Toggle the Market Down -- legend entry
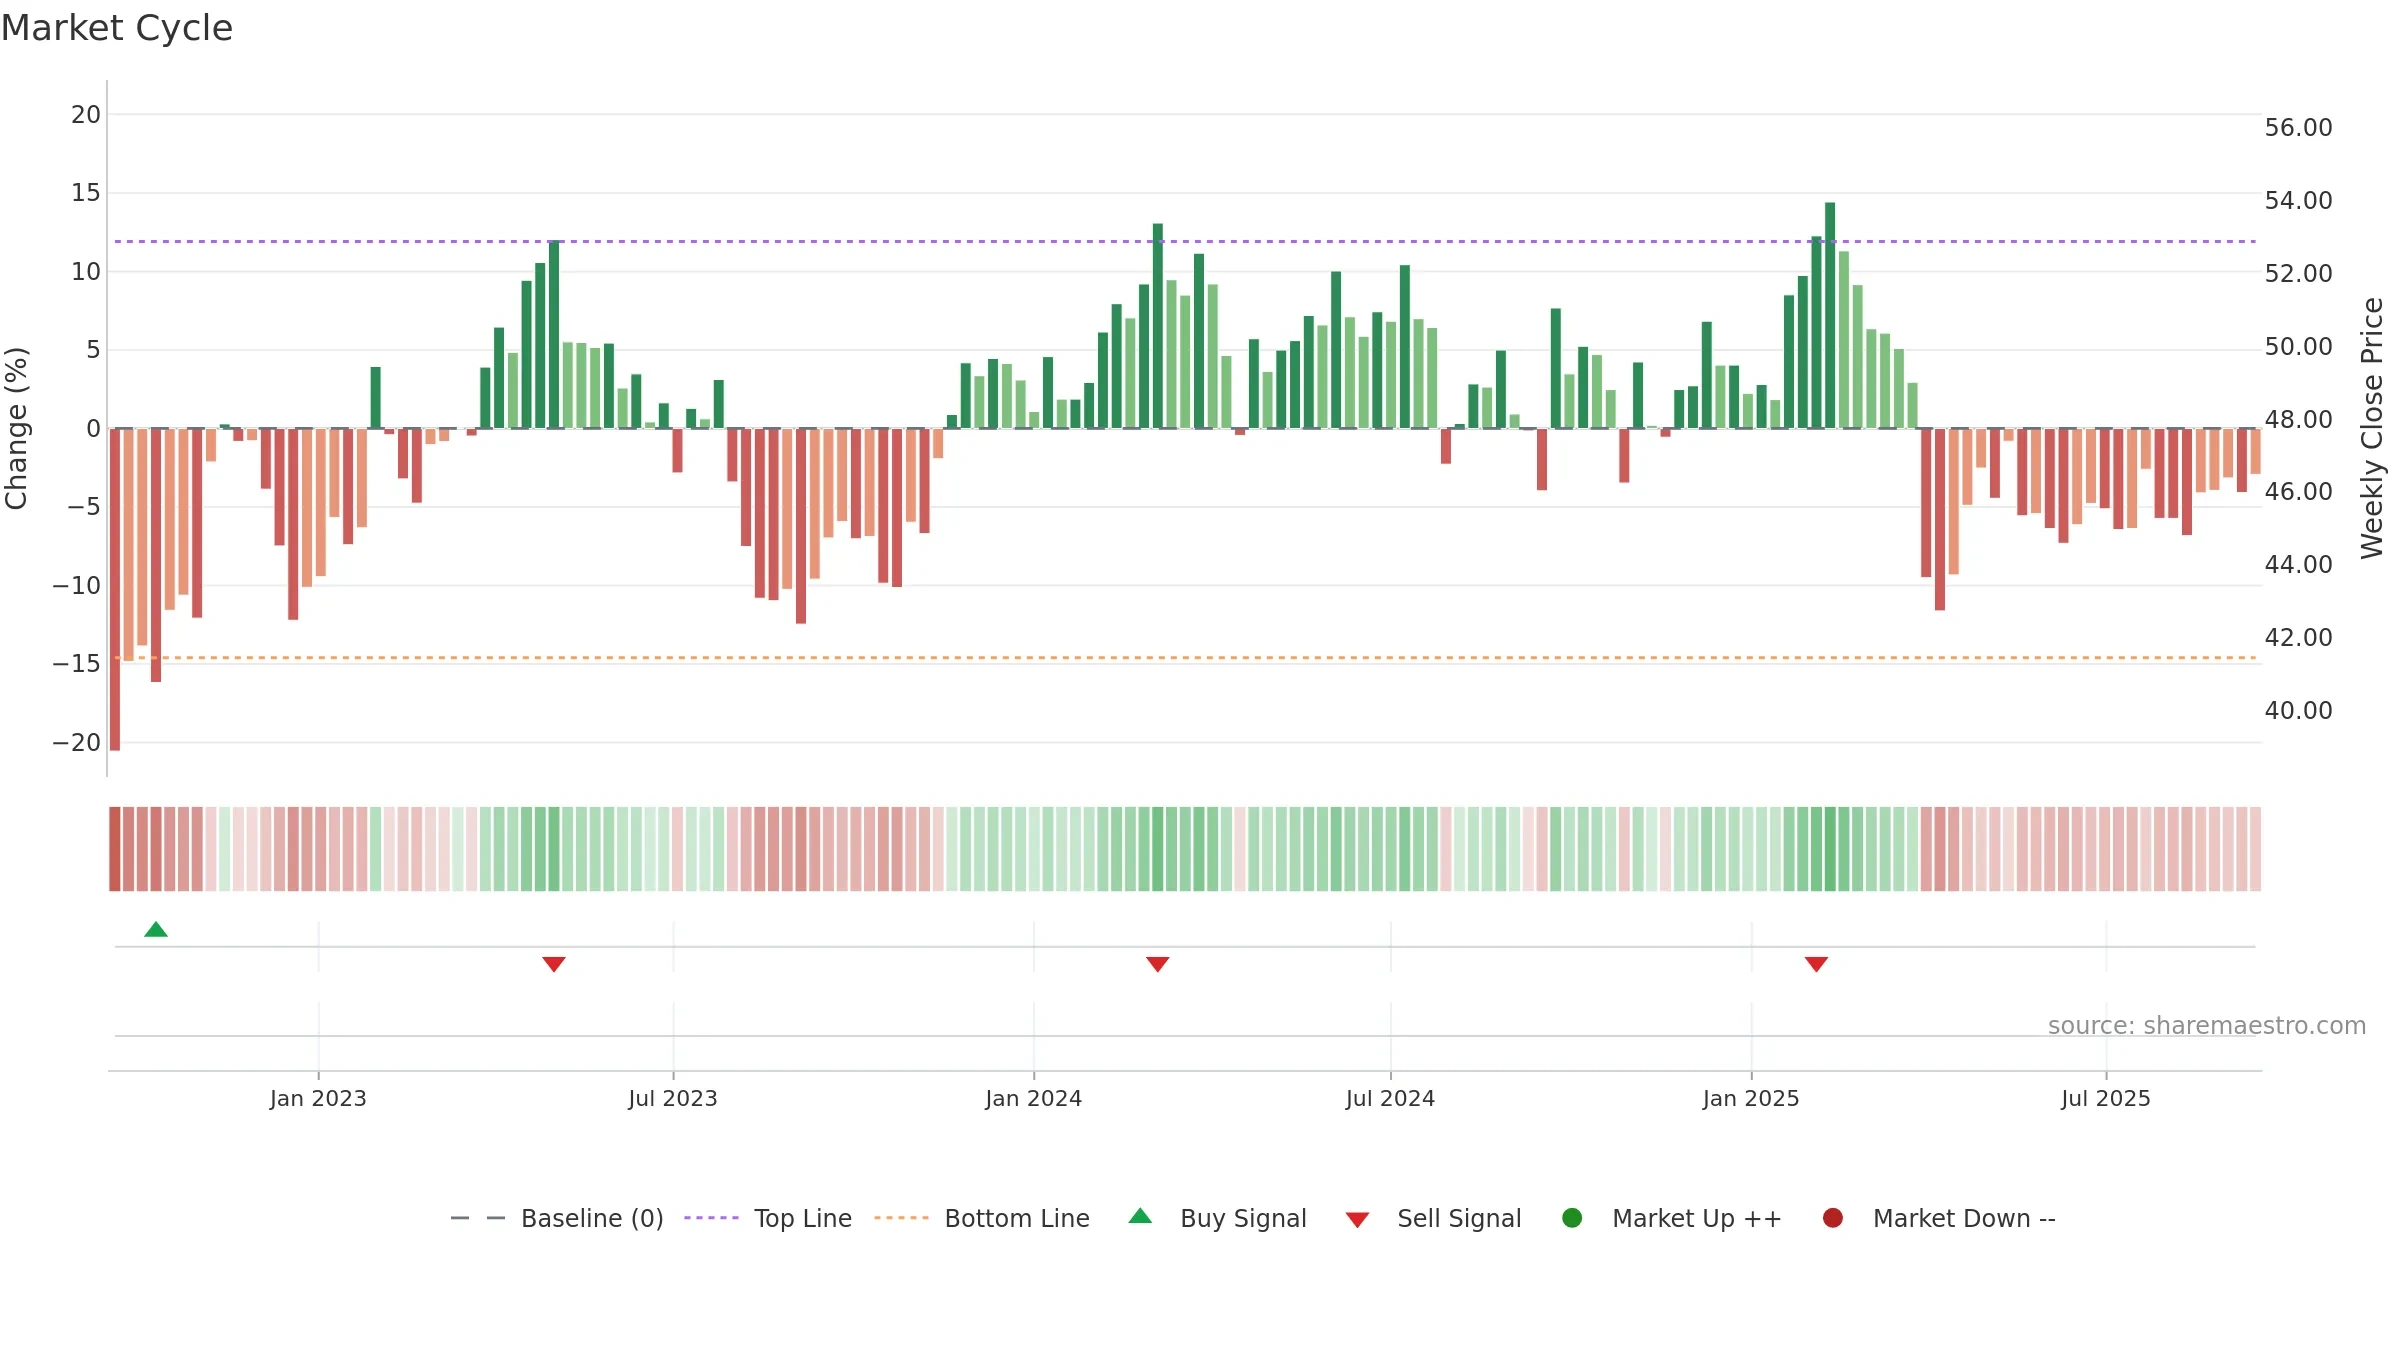Screen dimensions: 2400x1350 point(1939,1218)
